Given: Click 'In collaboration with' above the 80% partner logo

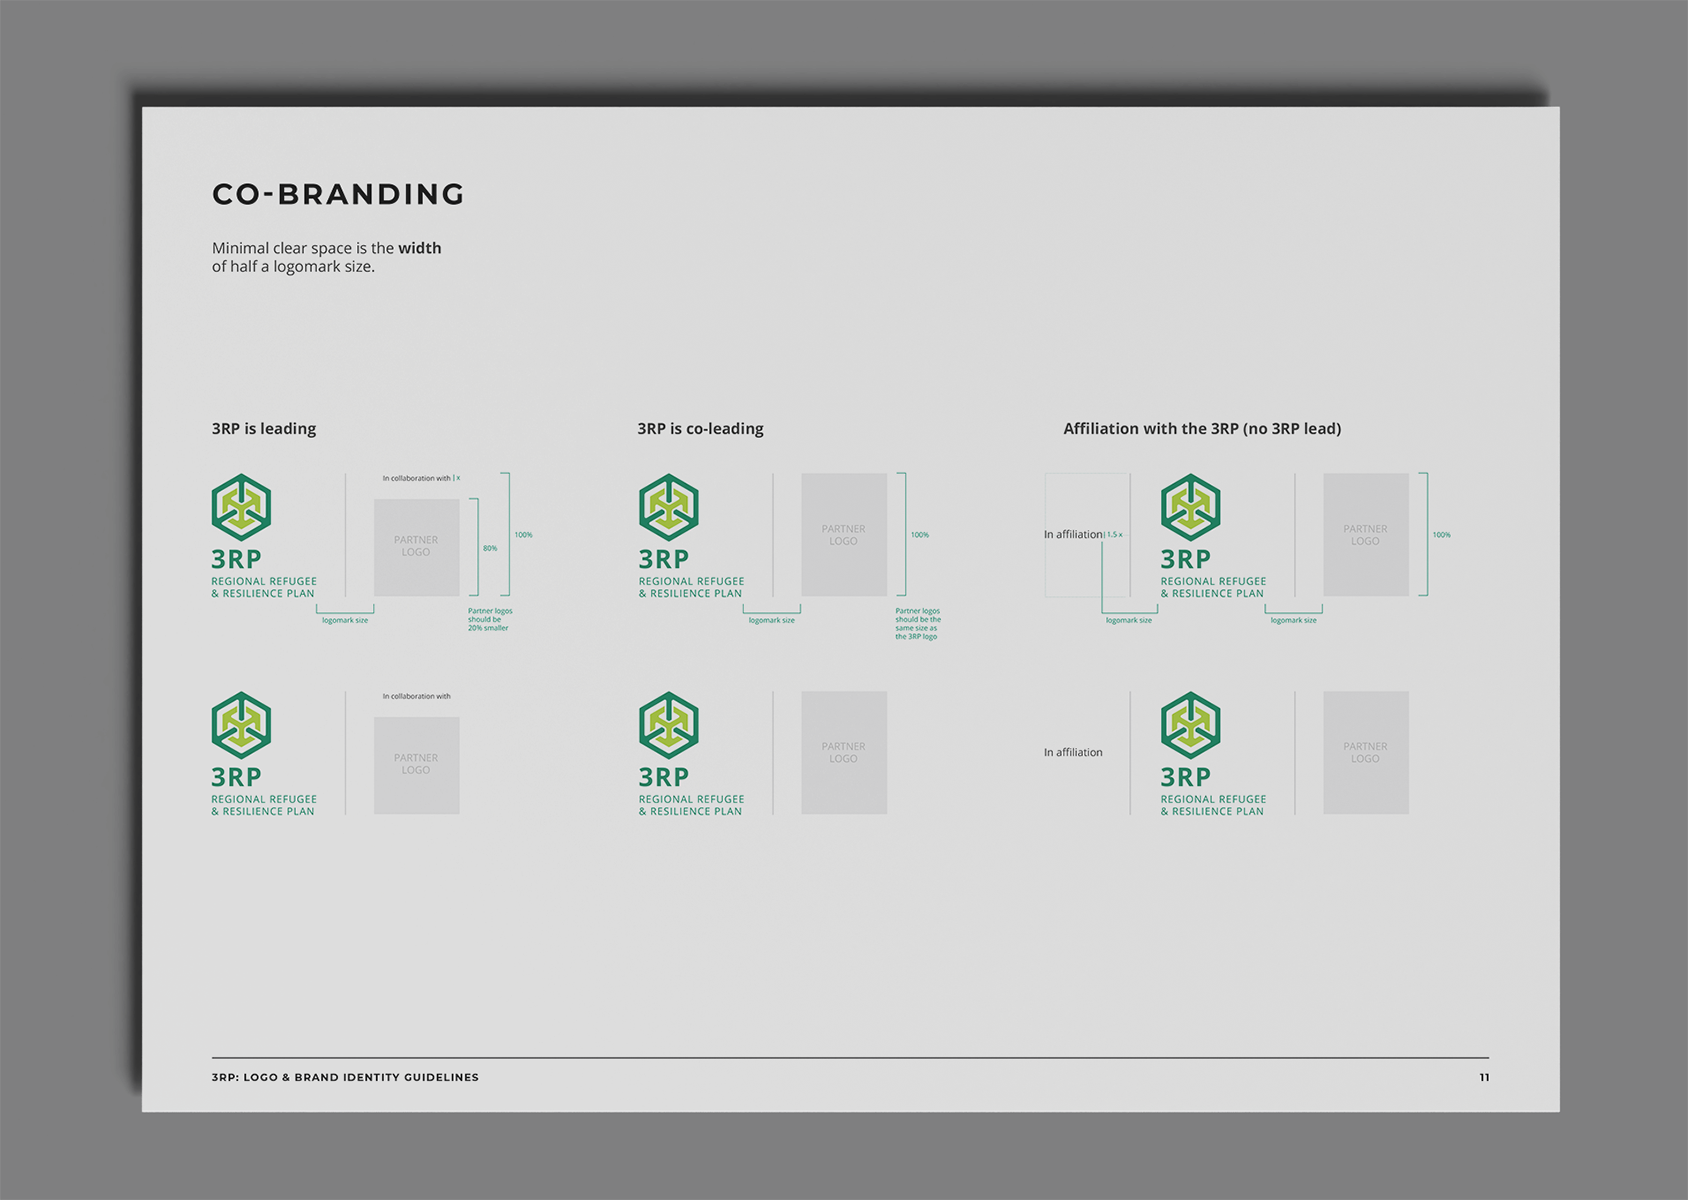Looking at the screenshot, I should tap(416, 478).
